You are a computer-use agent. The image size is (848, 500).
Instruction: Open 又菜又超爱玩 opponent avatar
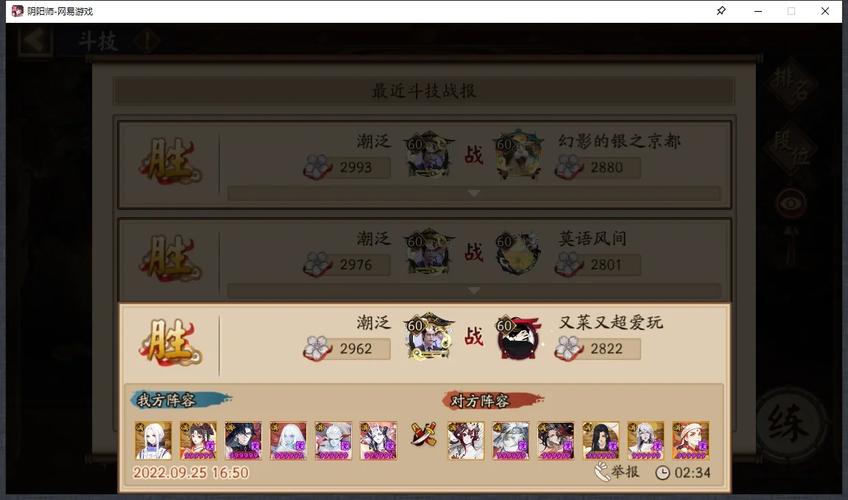pos(518,337)
